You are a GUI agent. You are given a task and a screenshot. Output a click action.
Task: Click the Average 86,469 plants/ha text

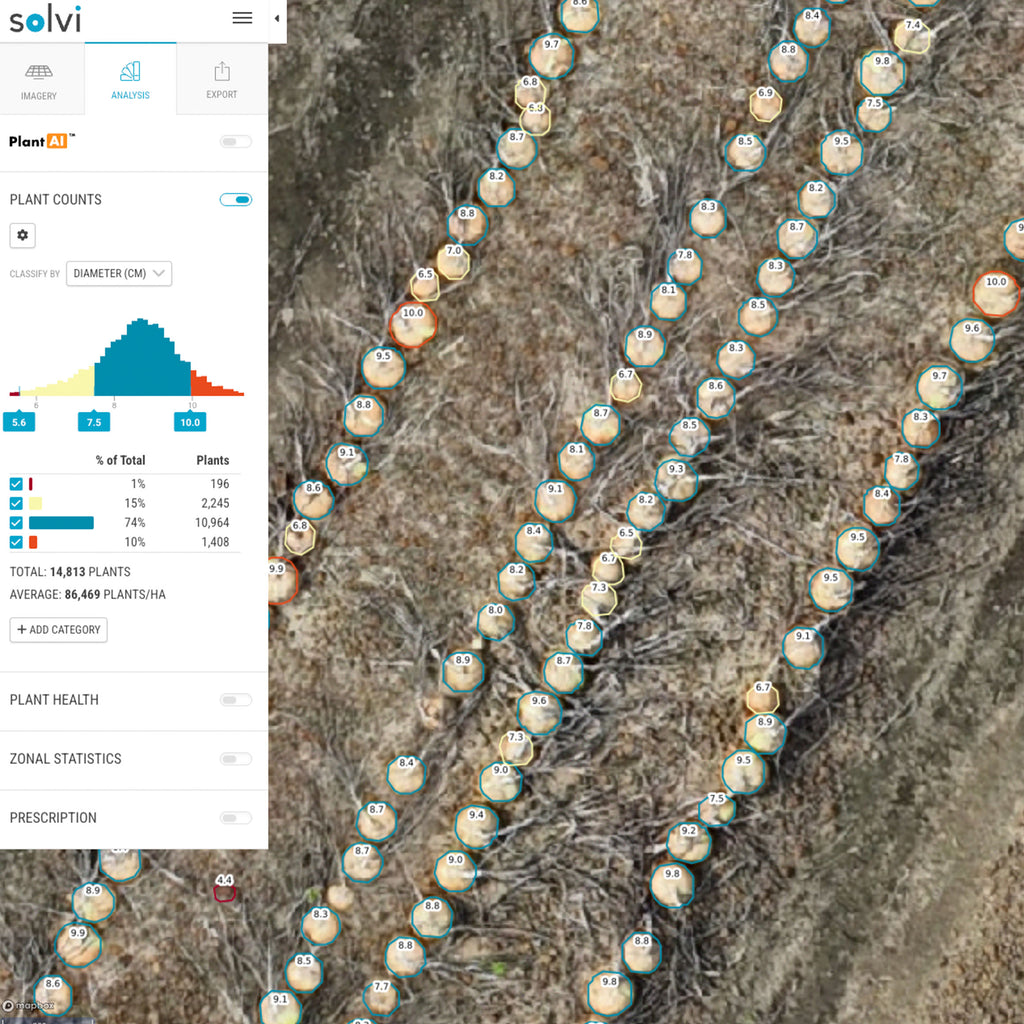[88, 595]
